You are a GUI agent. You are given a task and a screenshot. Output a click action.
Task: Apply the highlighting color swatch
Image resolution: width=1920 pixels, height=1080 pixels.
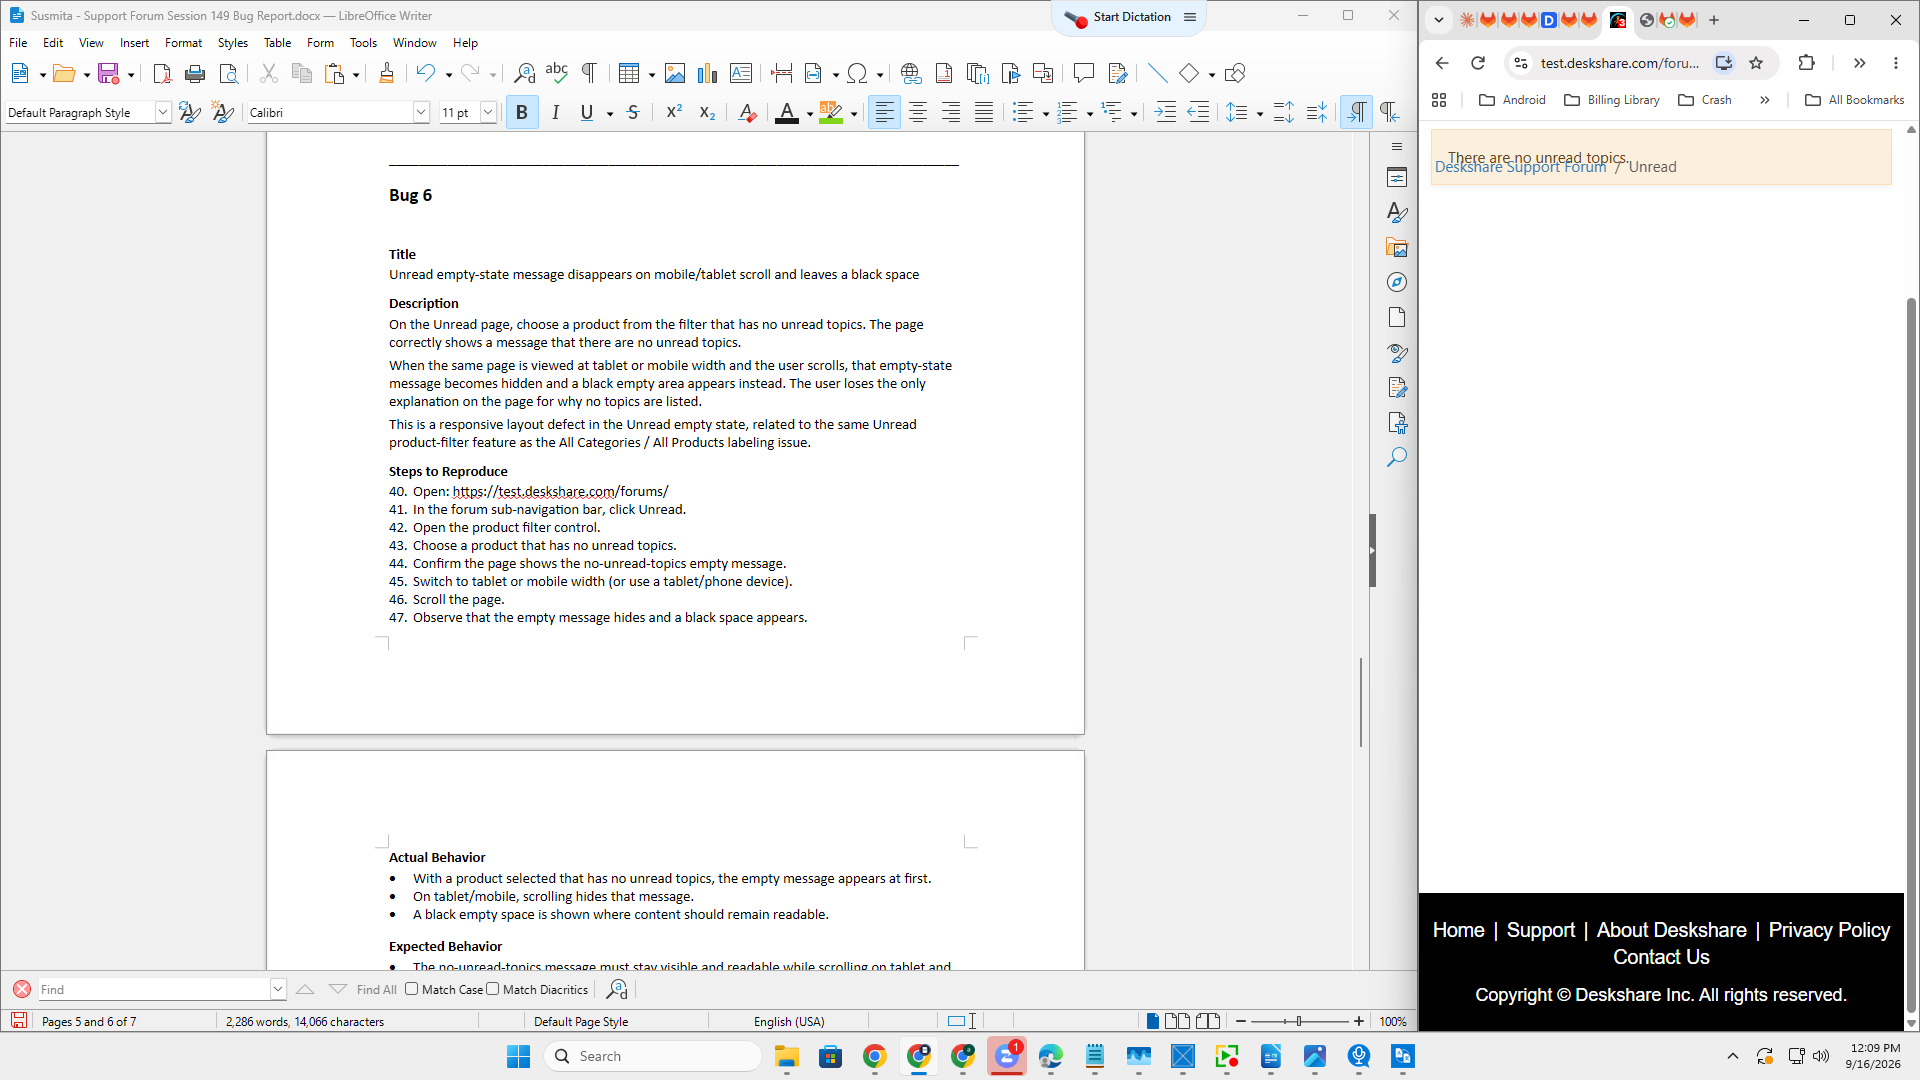[831, 113]
